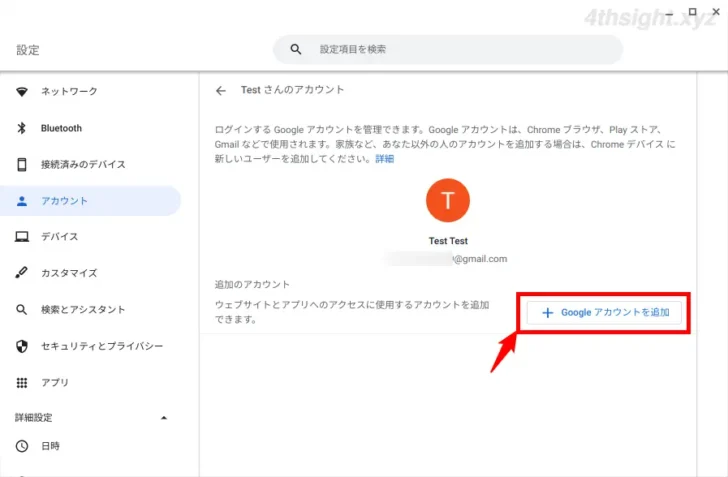Open the 詳細 learn more link

[384, 159]
